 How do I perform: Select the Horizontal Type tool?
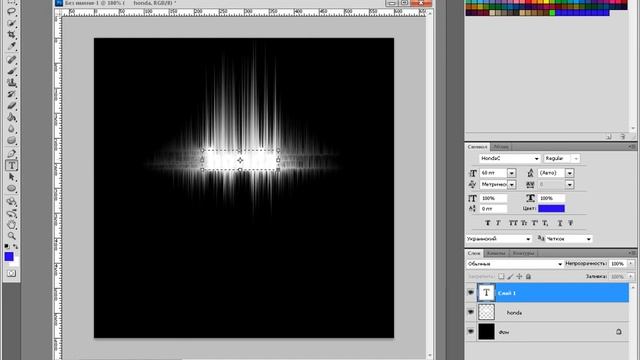[11, 165]
